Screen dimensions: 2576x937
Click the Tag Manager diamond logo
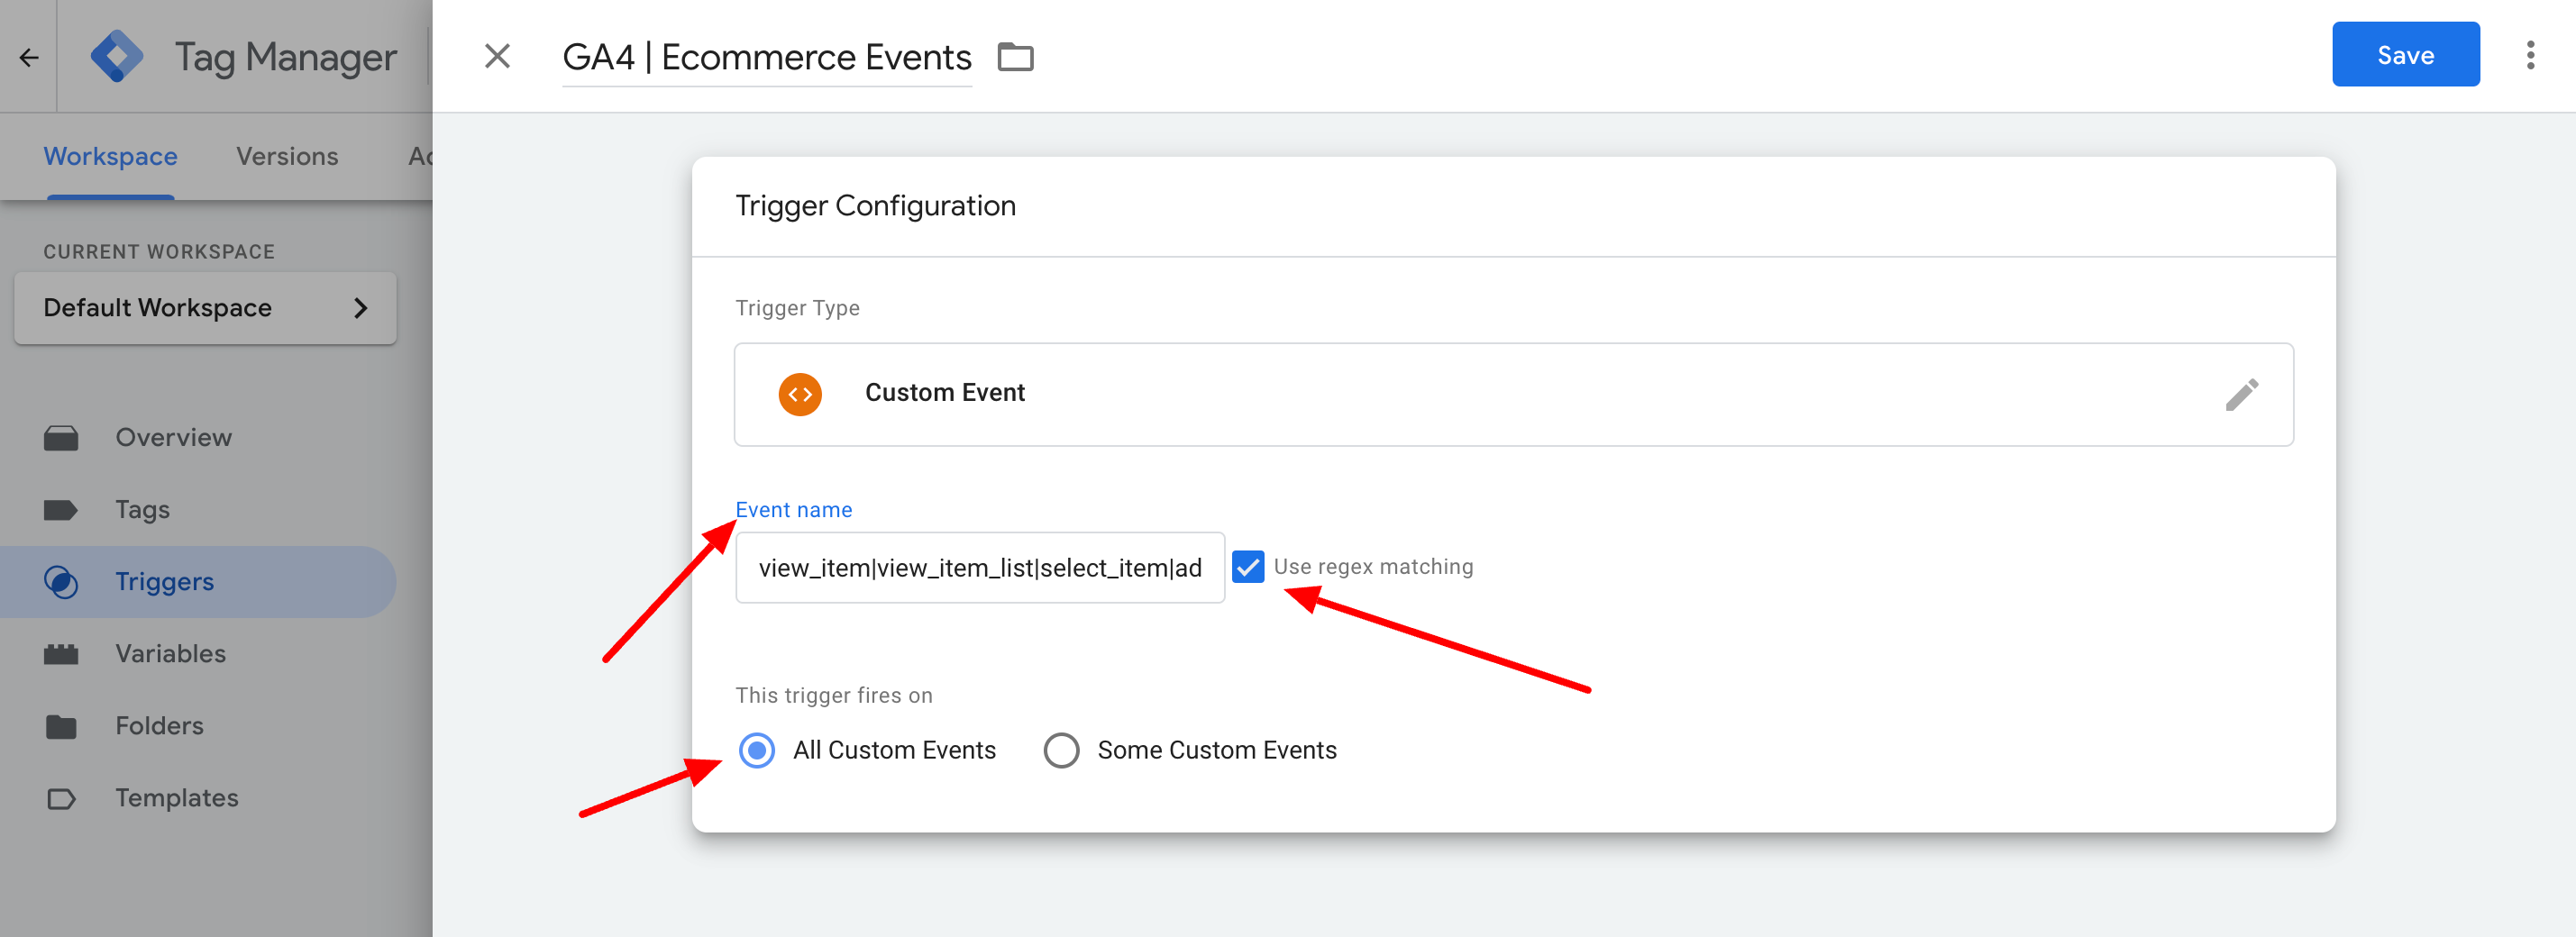117,56
